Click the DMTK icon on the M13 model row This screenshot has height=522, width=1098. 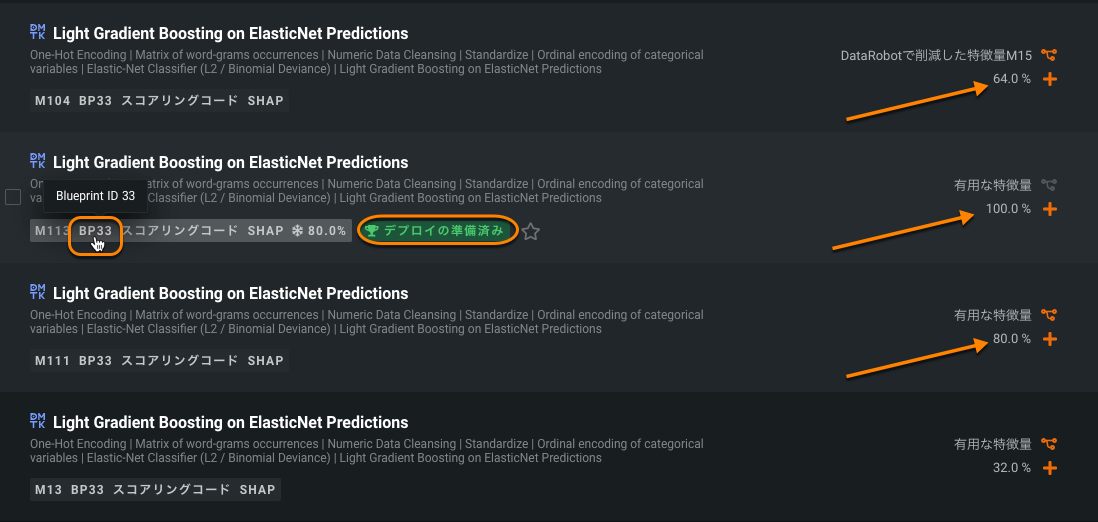[x=38, y=421]
